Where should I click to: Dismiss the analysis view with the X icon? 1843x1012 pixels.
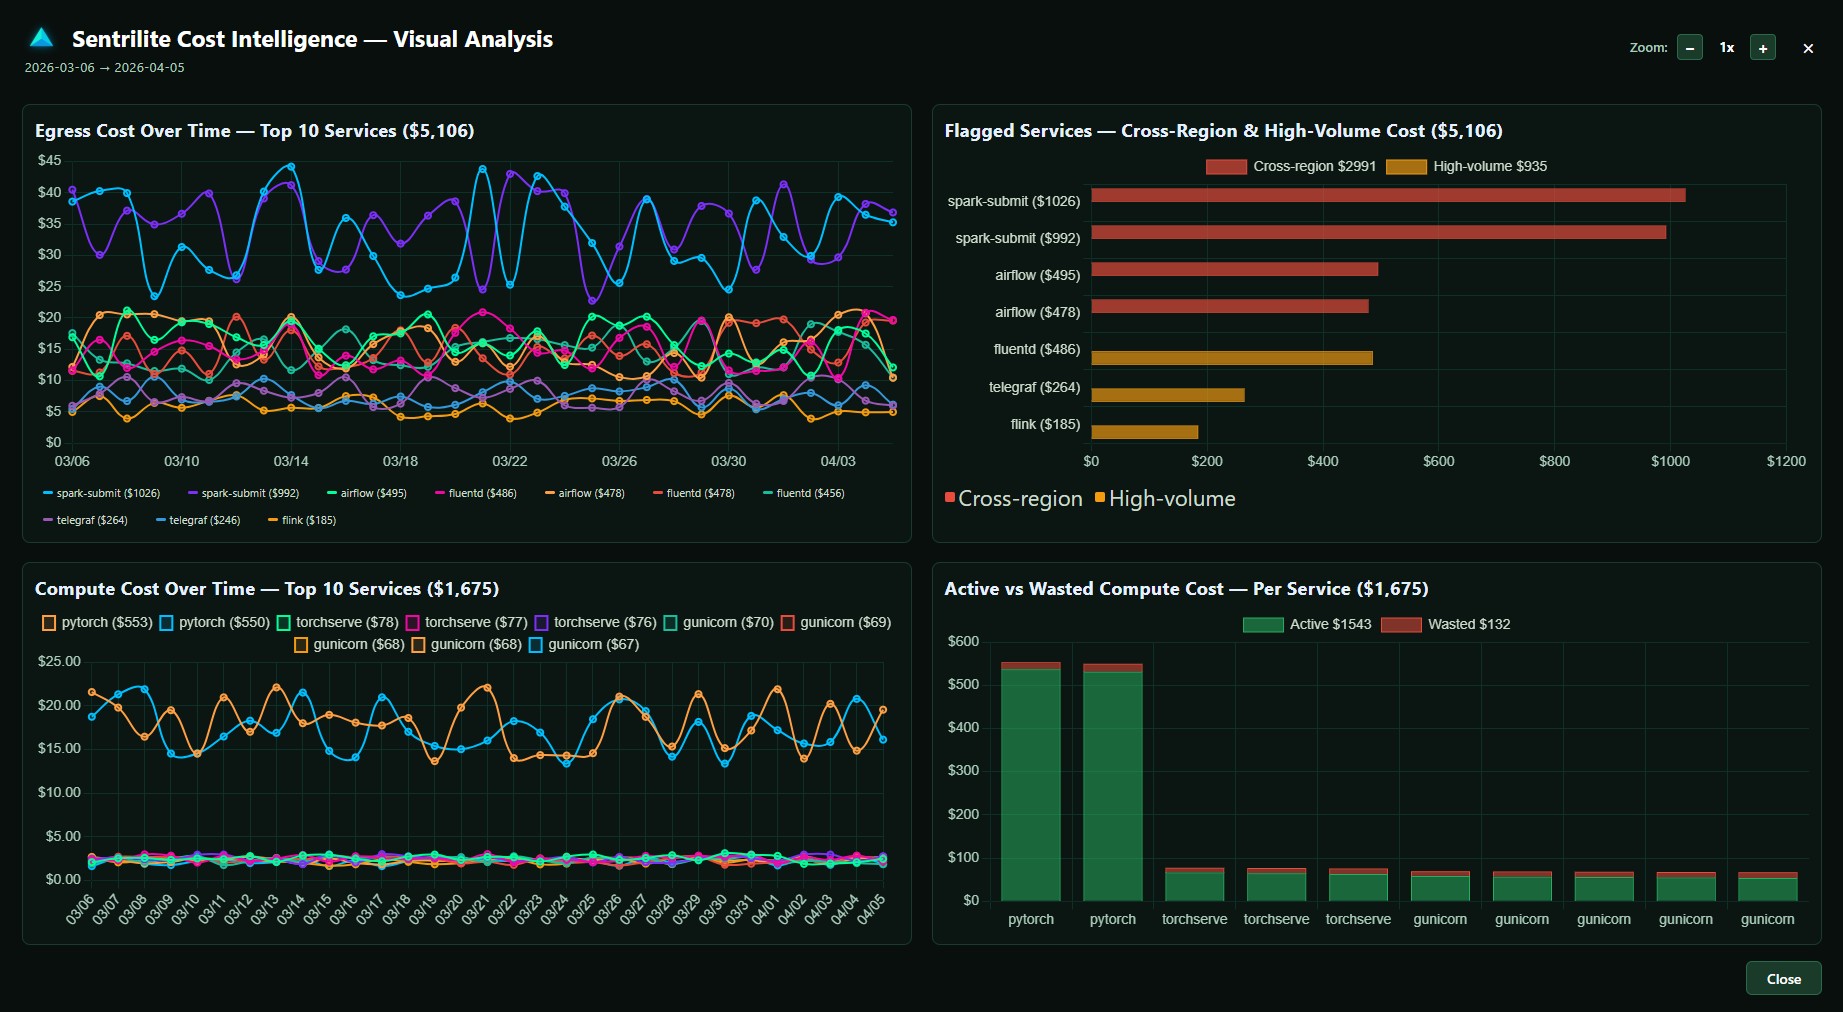1808,47
